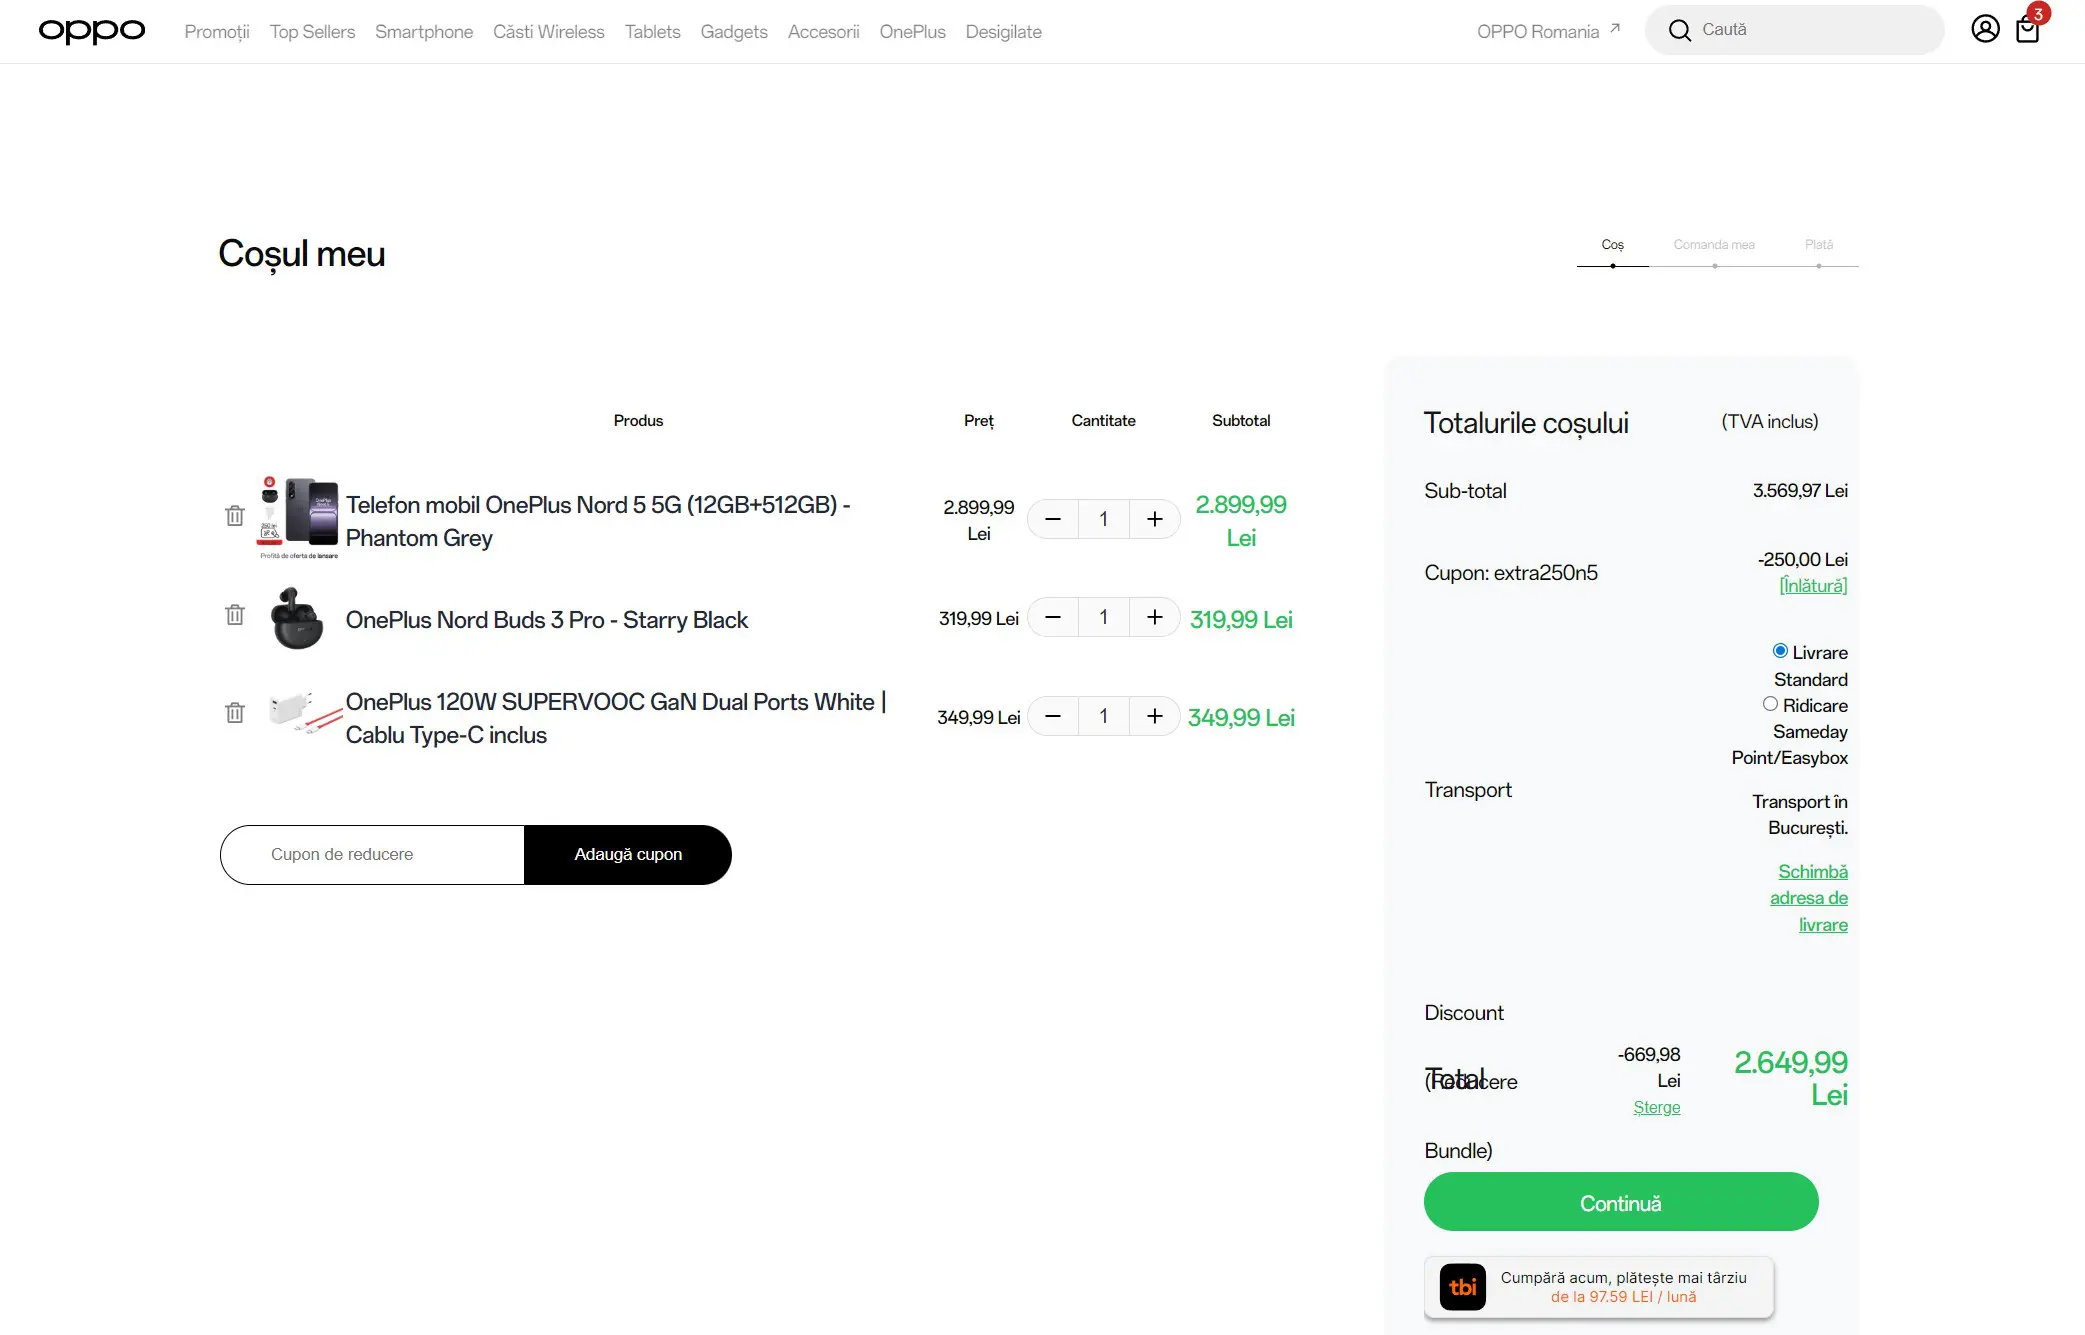This screenshot has width=2085, height=1335.
Task: Open the Tablets menu
Action: (653, 32)
